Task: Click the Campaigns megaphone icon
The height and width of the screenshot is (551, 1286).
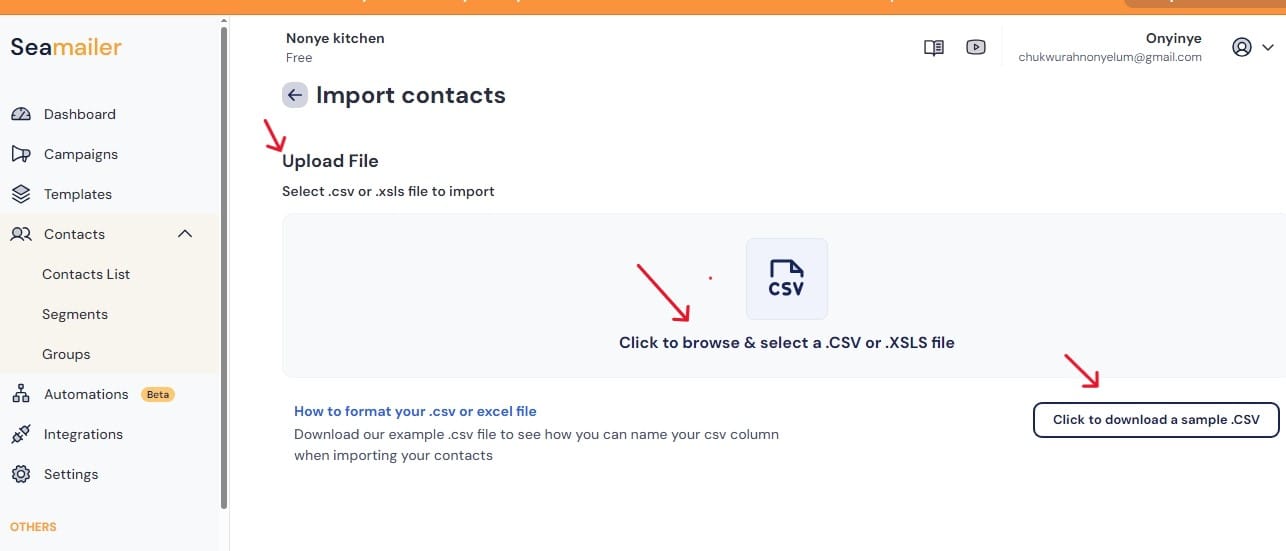Action: [21, 154]
